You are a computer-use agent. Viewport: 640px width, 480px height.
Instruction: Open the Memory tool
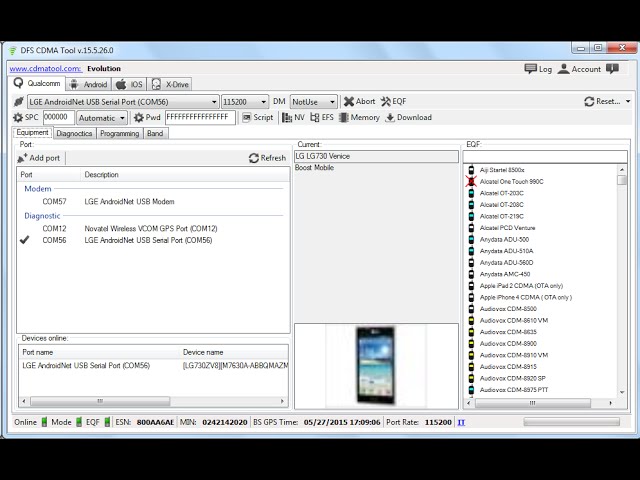click(x=359, y=118)
